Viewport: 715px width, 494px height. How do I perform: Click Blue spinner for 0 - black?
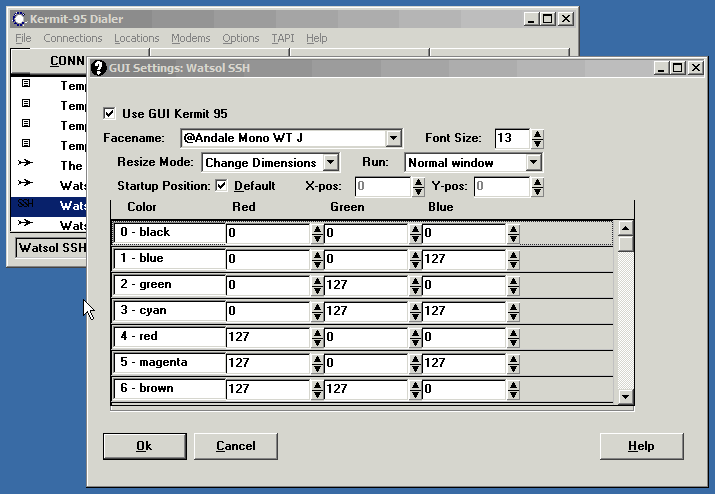(x=513, y=234)
